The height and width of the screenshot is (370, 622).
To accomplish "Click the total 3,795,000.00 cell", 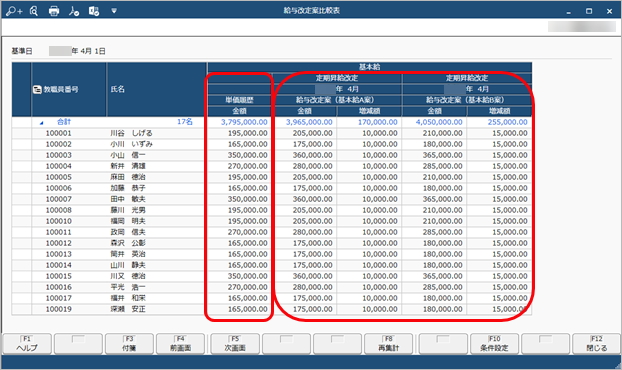I will [244, 122].
